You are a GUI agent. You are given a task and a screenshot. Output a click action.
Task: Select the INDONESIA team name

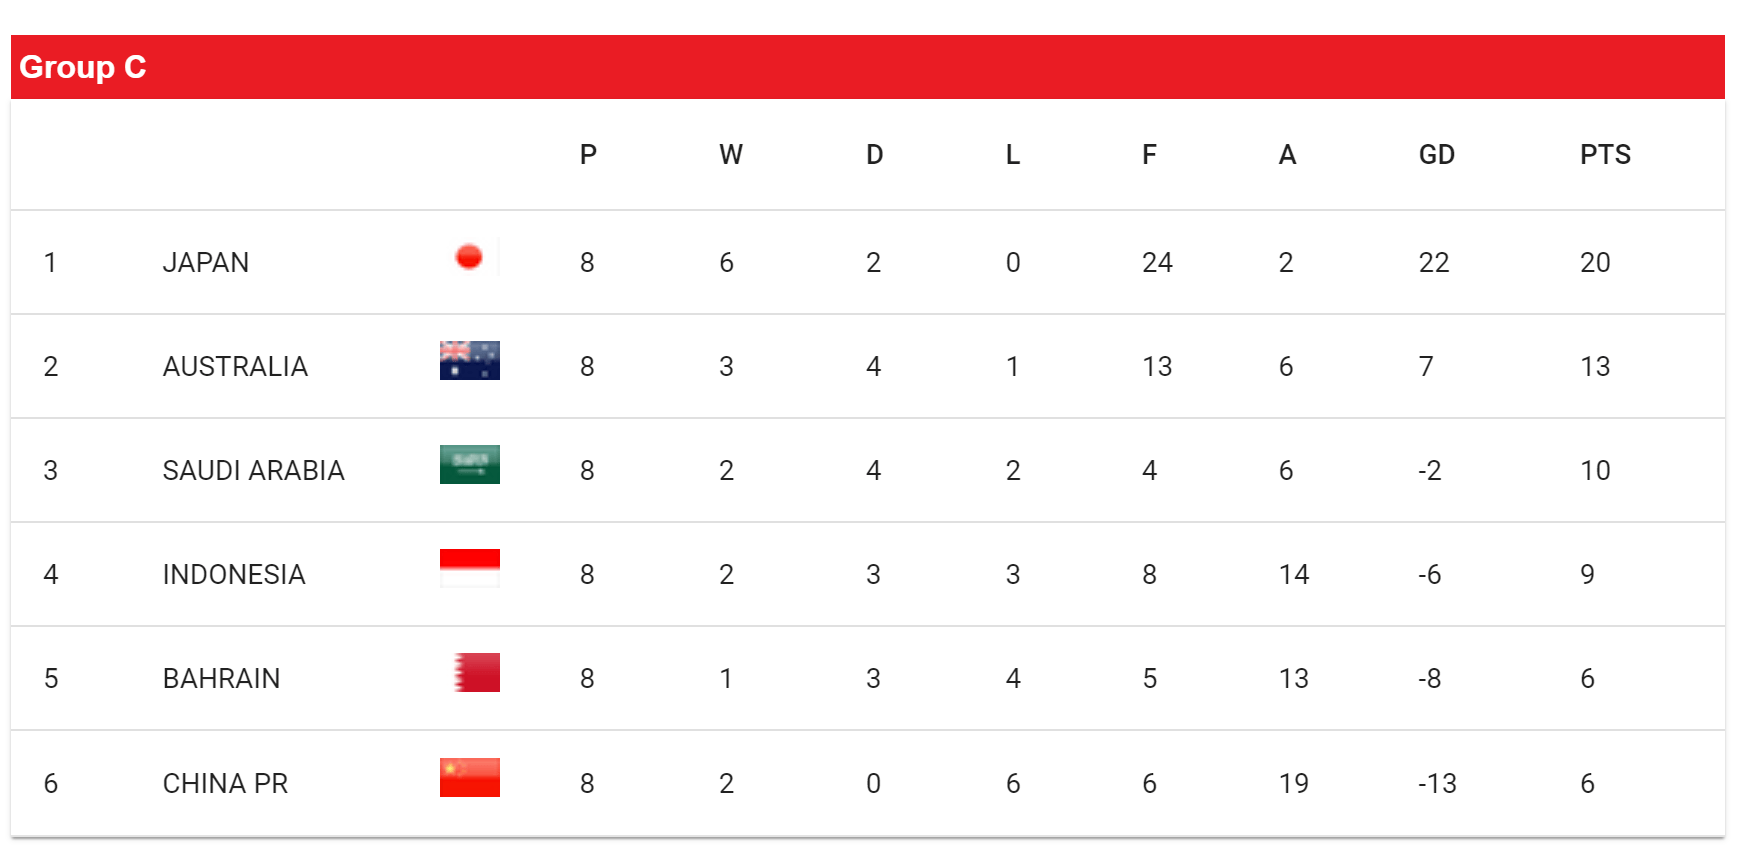tap(234, 575)
